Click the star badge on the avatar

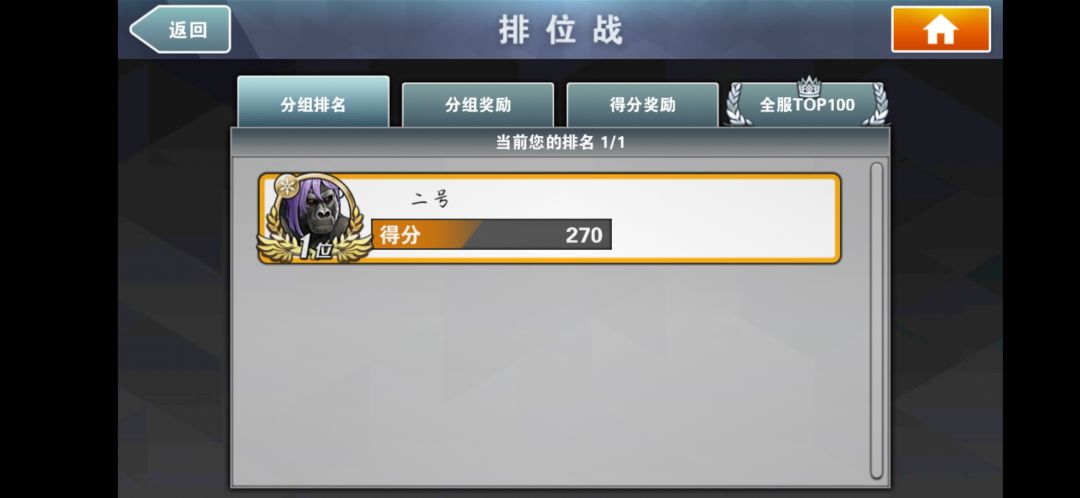(x=286, y=186)
